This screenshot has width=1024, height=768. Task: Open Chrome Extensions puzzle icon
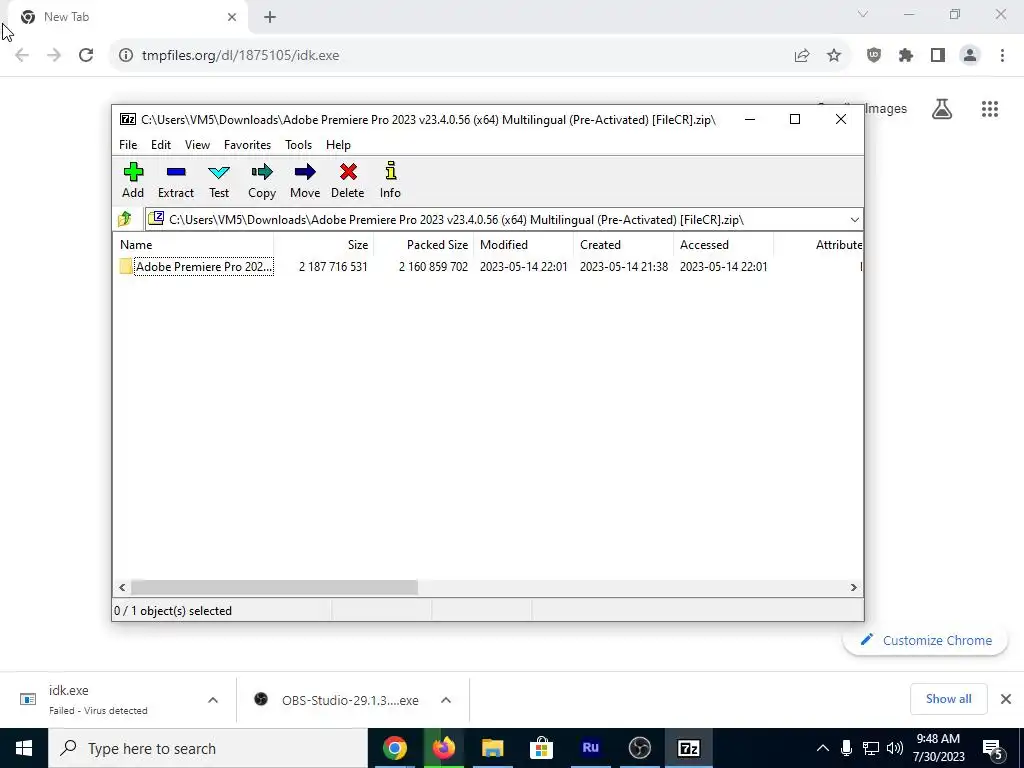[x=906, y=56]
